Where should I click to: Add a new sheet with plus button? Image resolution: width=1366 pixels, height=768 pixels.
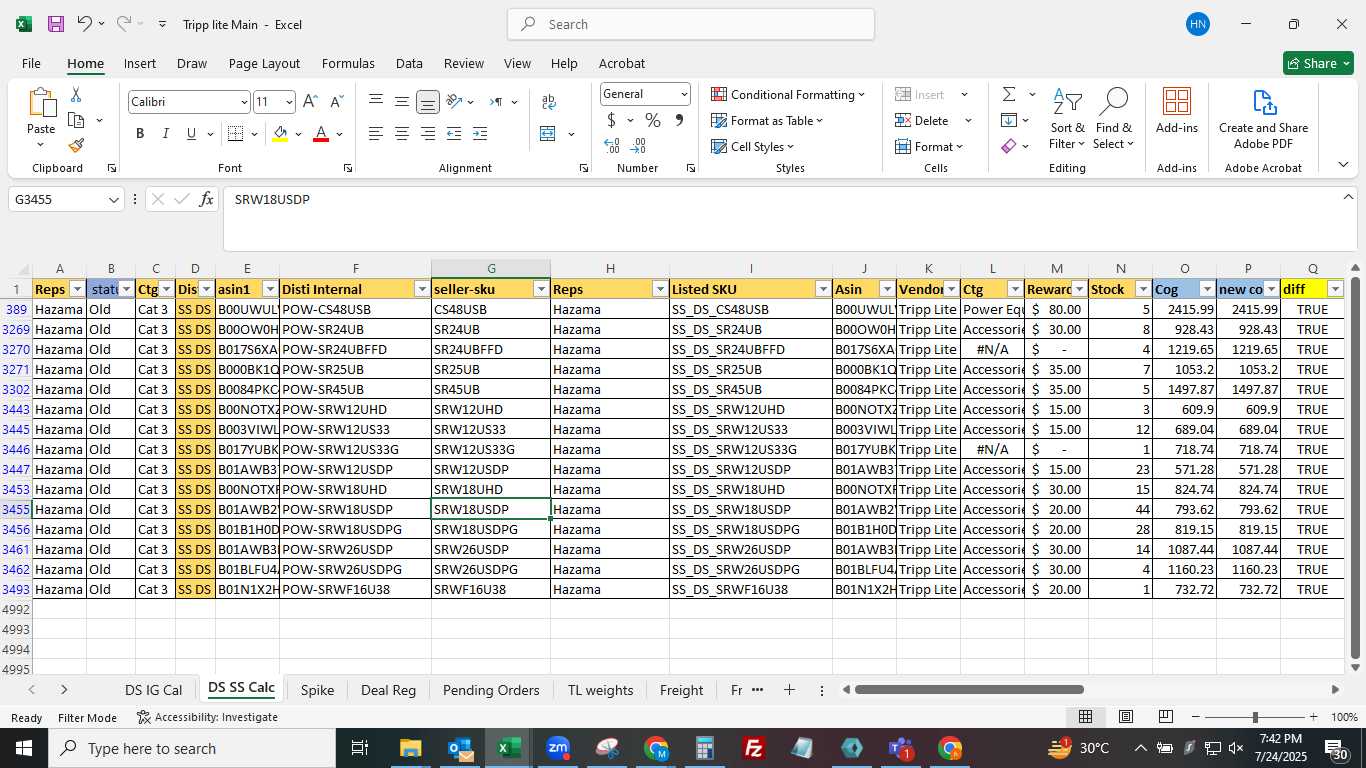click(789, 690)
